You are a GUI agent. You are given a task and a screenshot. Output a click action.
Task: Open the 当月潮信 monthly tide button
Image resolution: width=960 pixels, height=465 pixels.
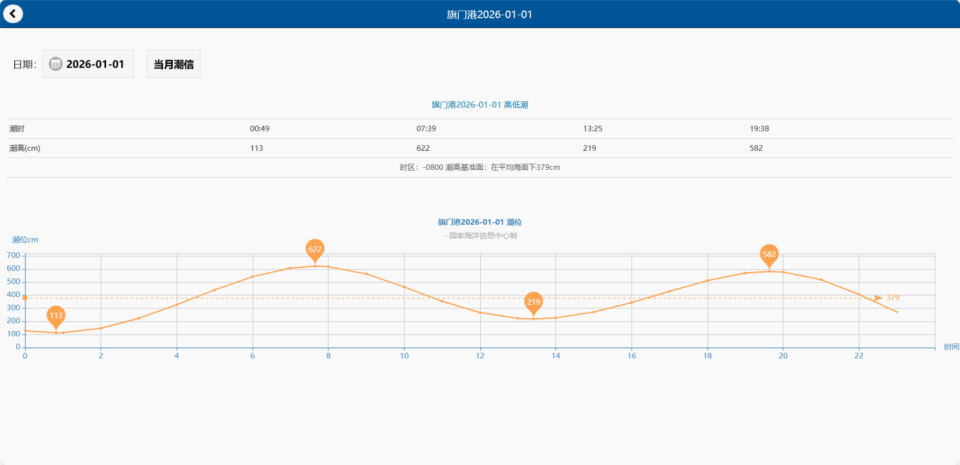pyautogui.click(x=173, y=64)
